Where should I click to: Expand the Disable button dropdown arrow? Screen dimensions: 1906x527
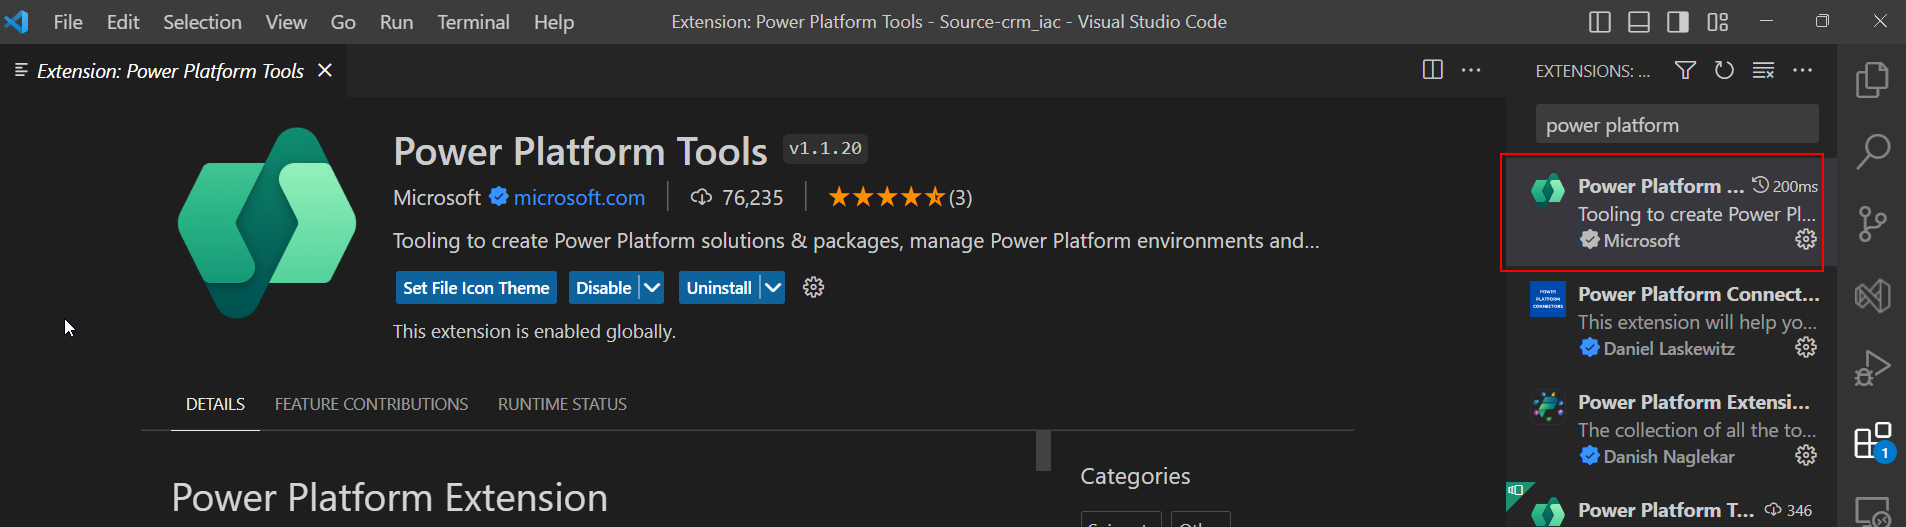652,288
